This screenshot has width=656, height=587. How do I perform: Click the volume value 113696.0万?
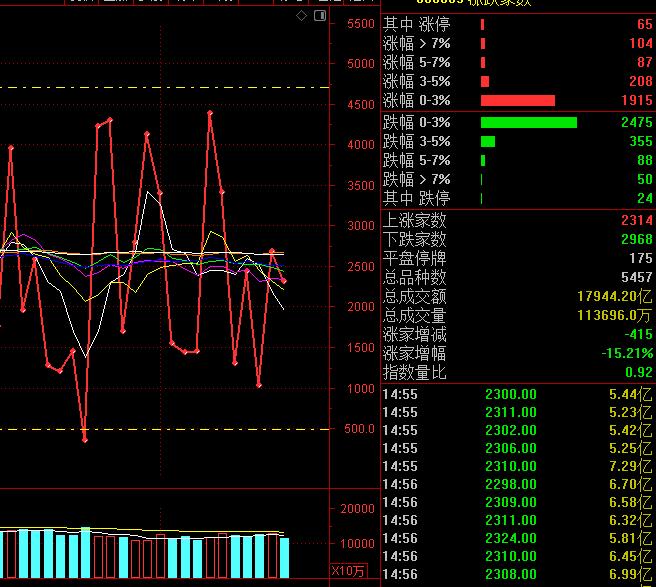(615, 315)
